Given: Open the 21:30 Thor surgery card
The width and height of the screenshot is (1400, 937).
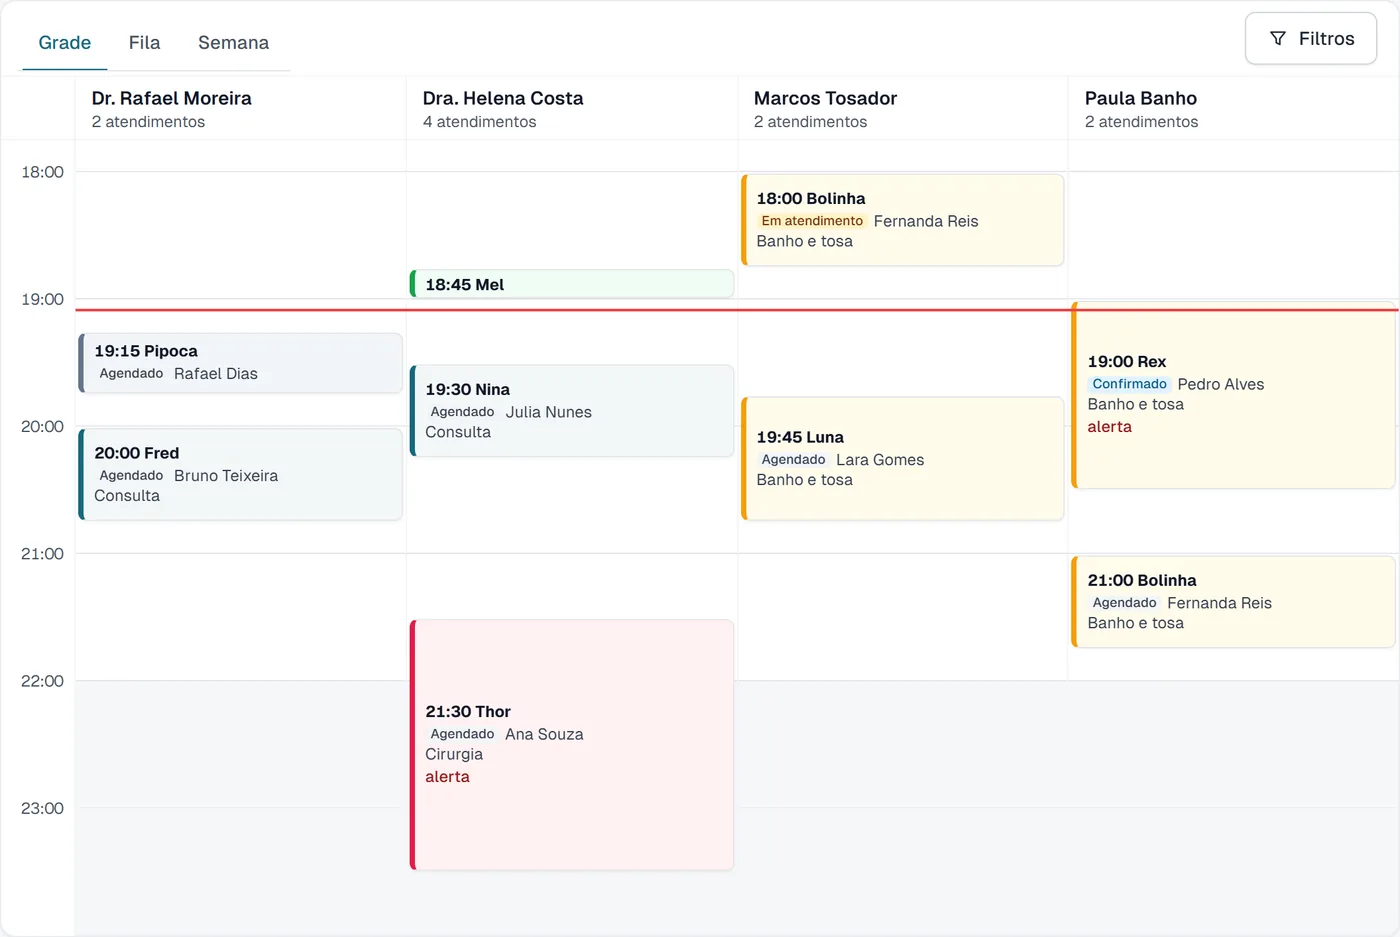Looking at the screenshot, I should (572, 745).
